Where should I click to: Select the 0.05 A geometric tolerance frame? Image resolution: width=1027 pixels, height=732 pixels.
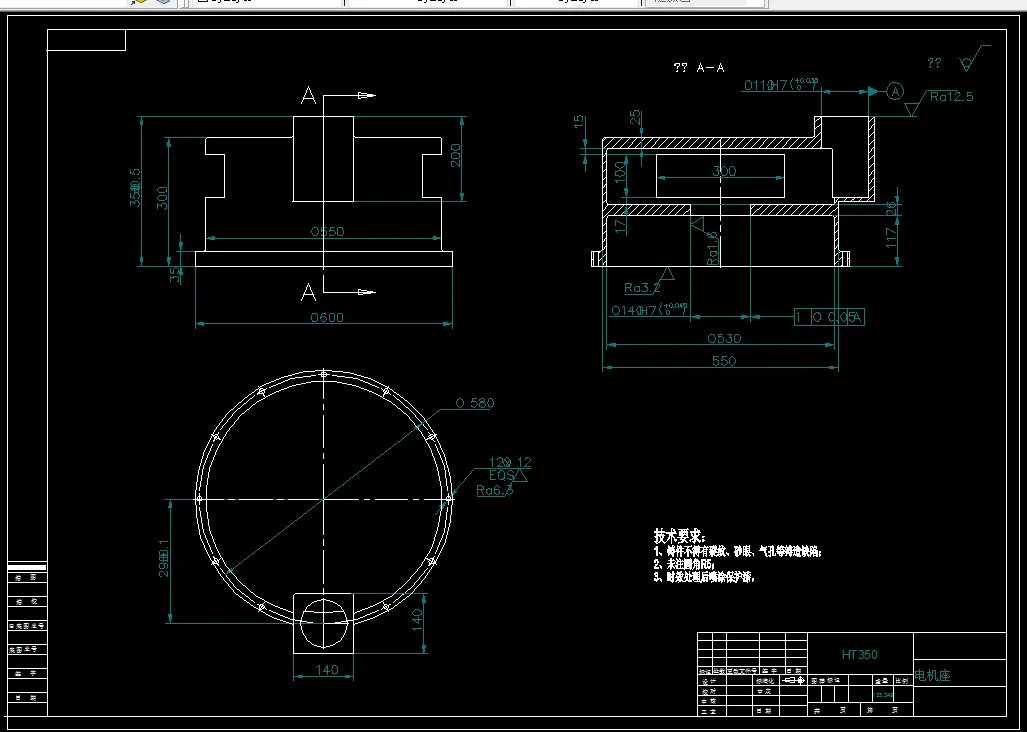(x=830, y=318)
